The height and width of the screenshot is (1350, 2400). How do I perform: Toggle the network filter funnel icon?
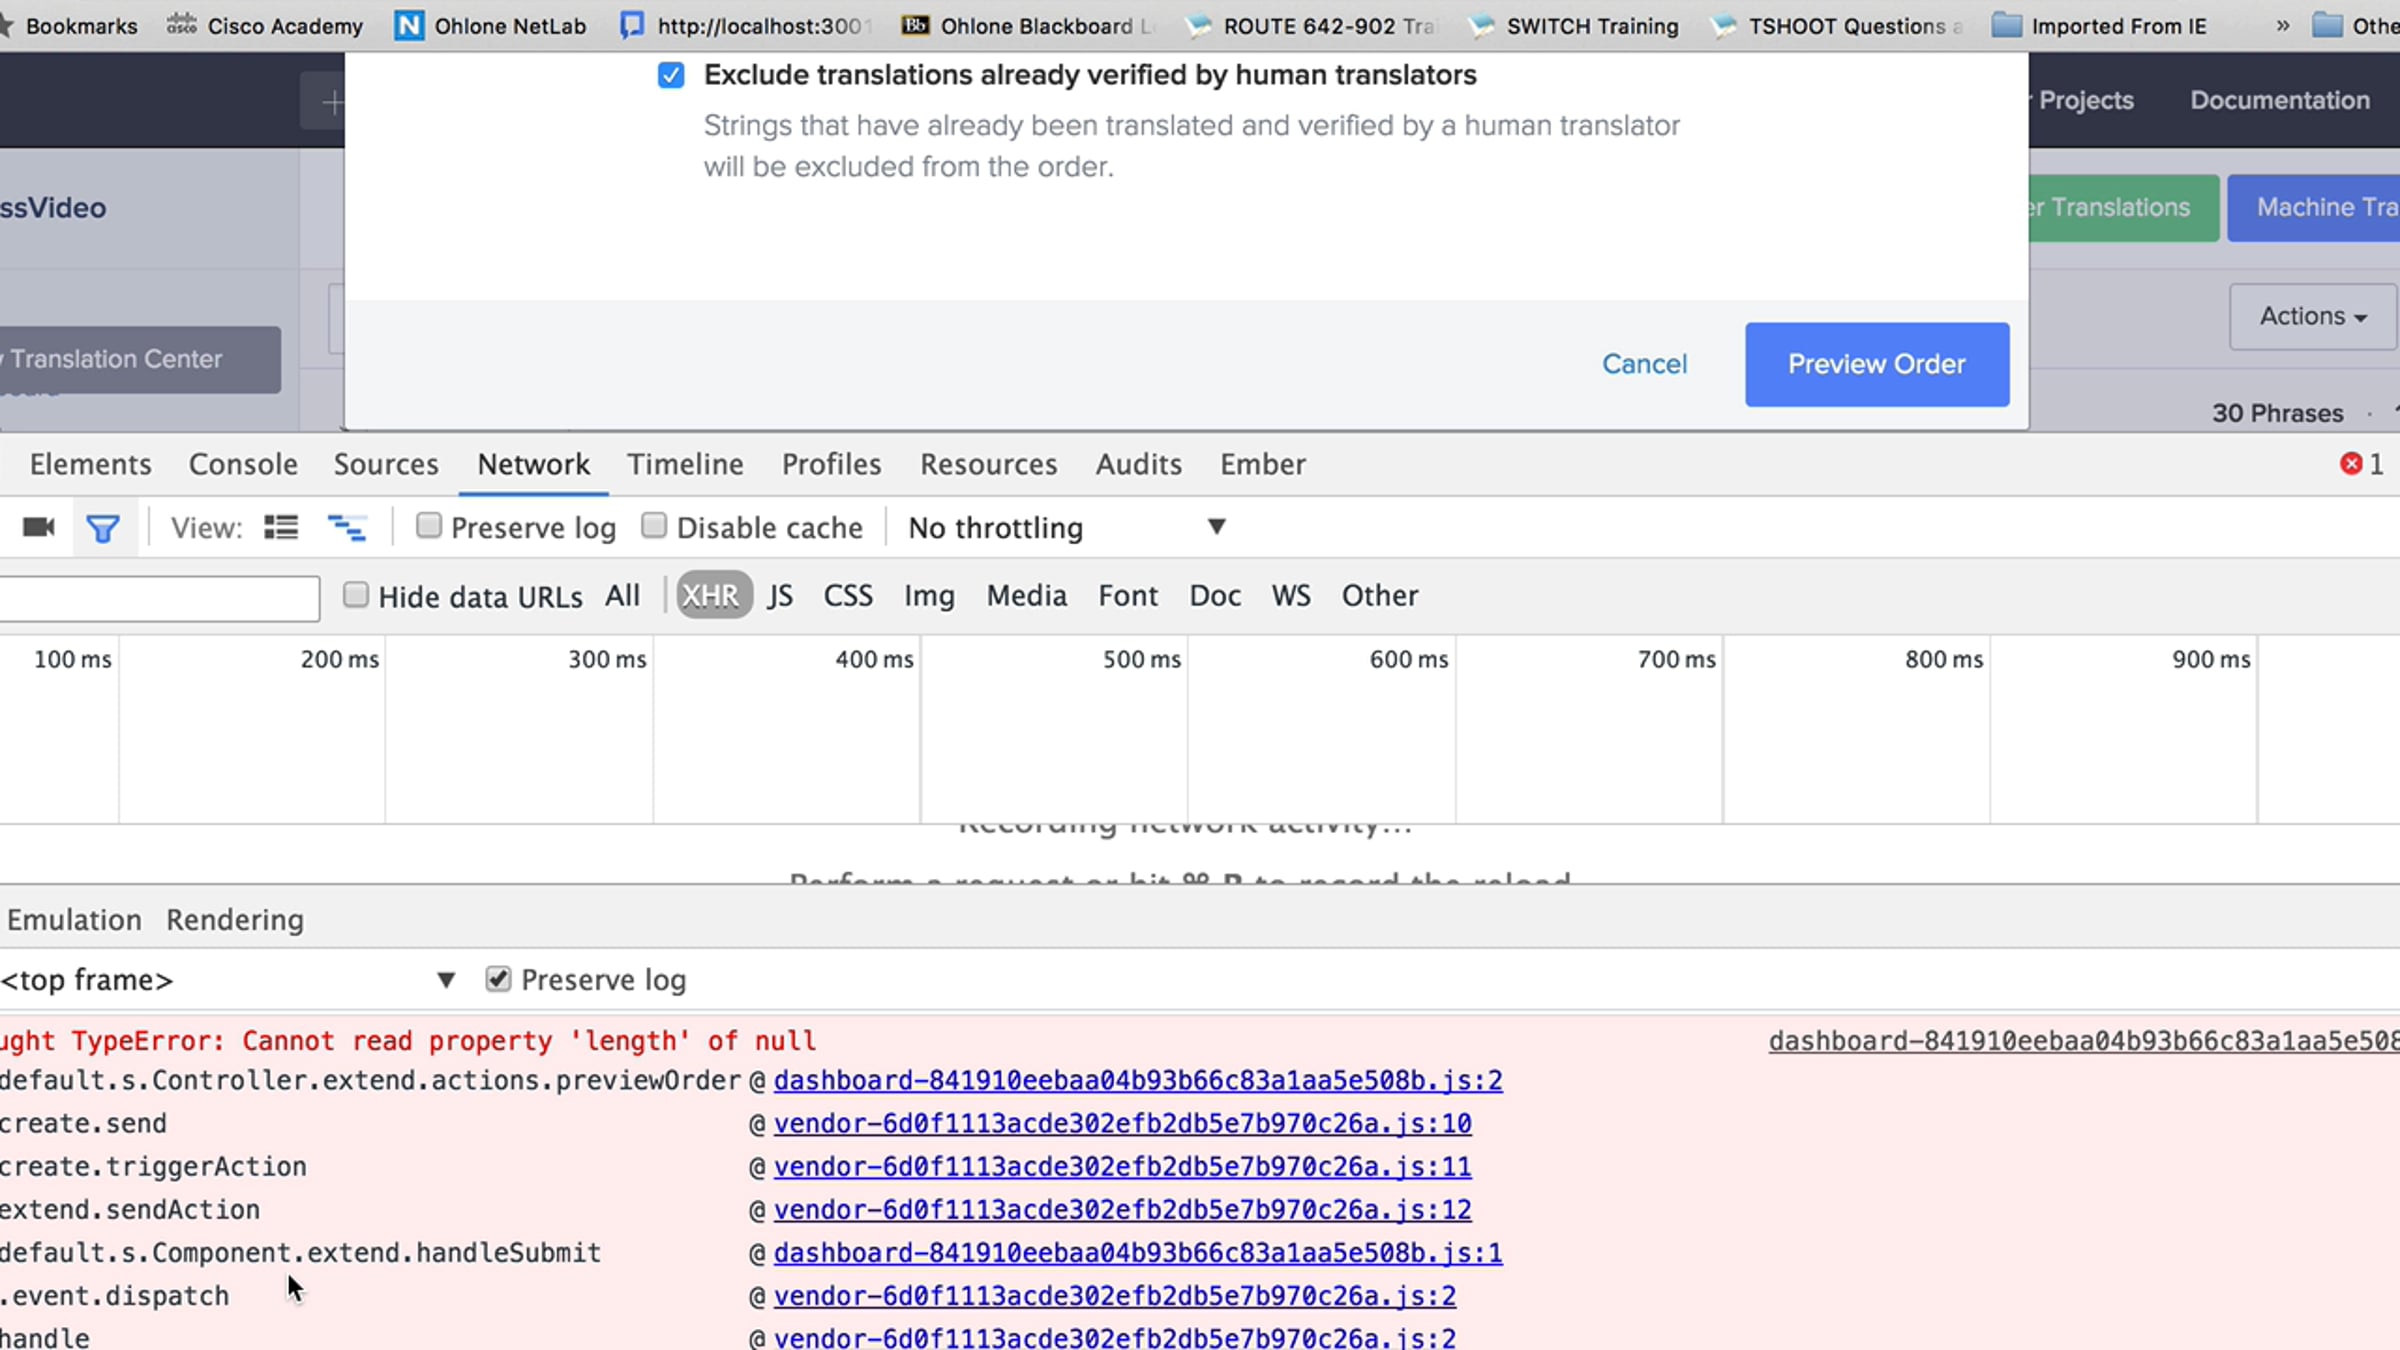click(103, 528)
